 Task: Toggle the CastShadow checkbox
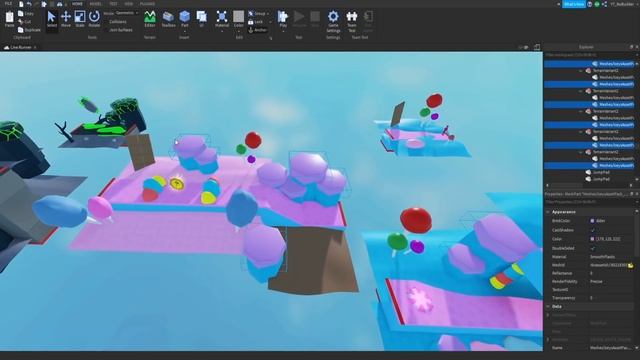[593, 230]
